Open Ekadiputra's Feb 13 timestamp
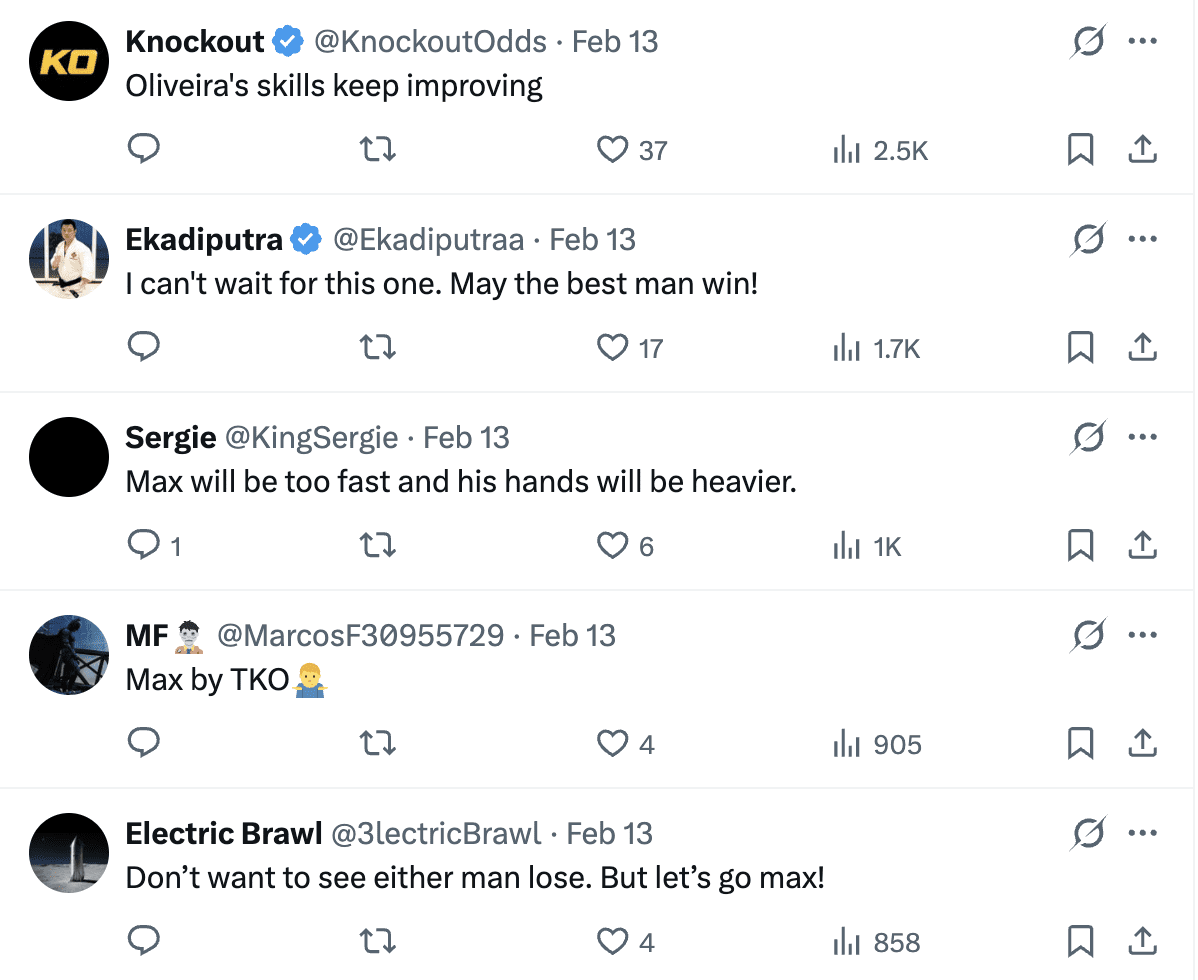The width and height of the screenshot is (1198, 980). click(593, 240)
